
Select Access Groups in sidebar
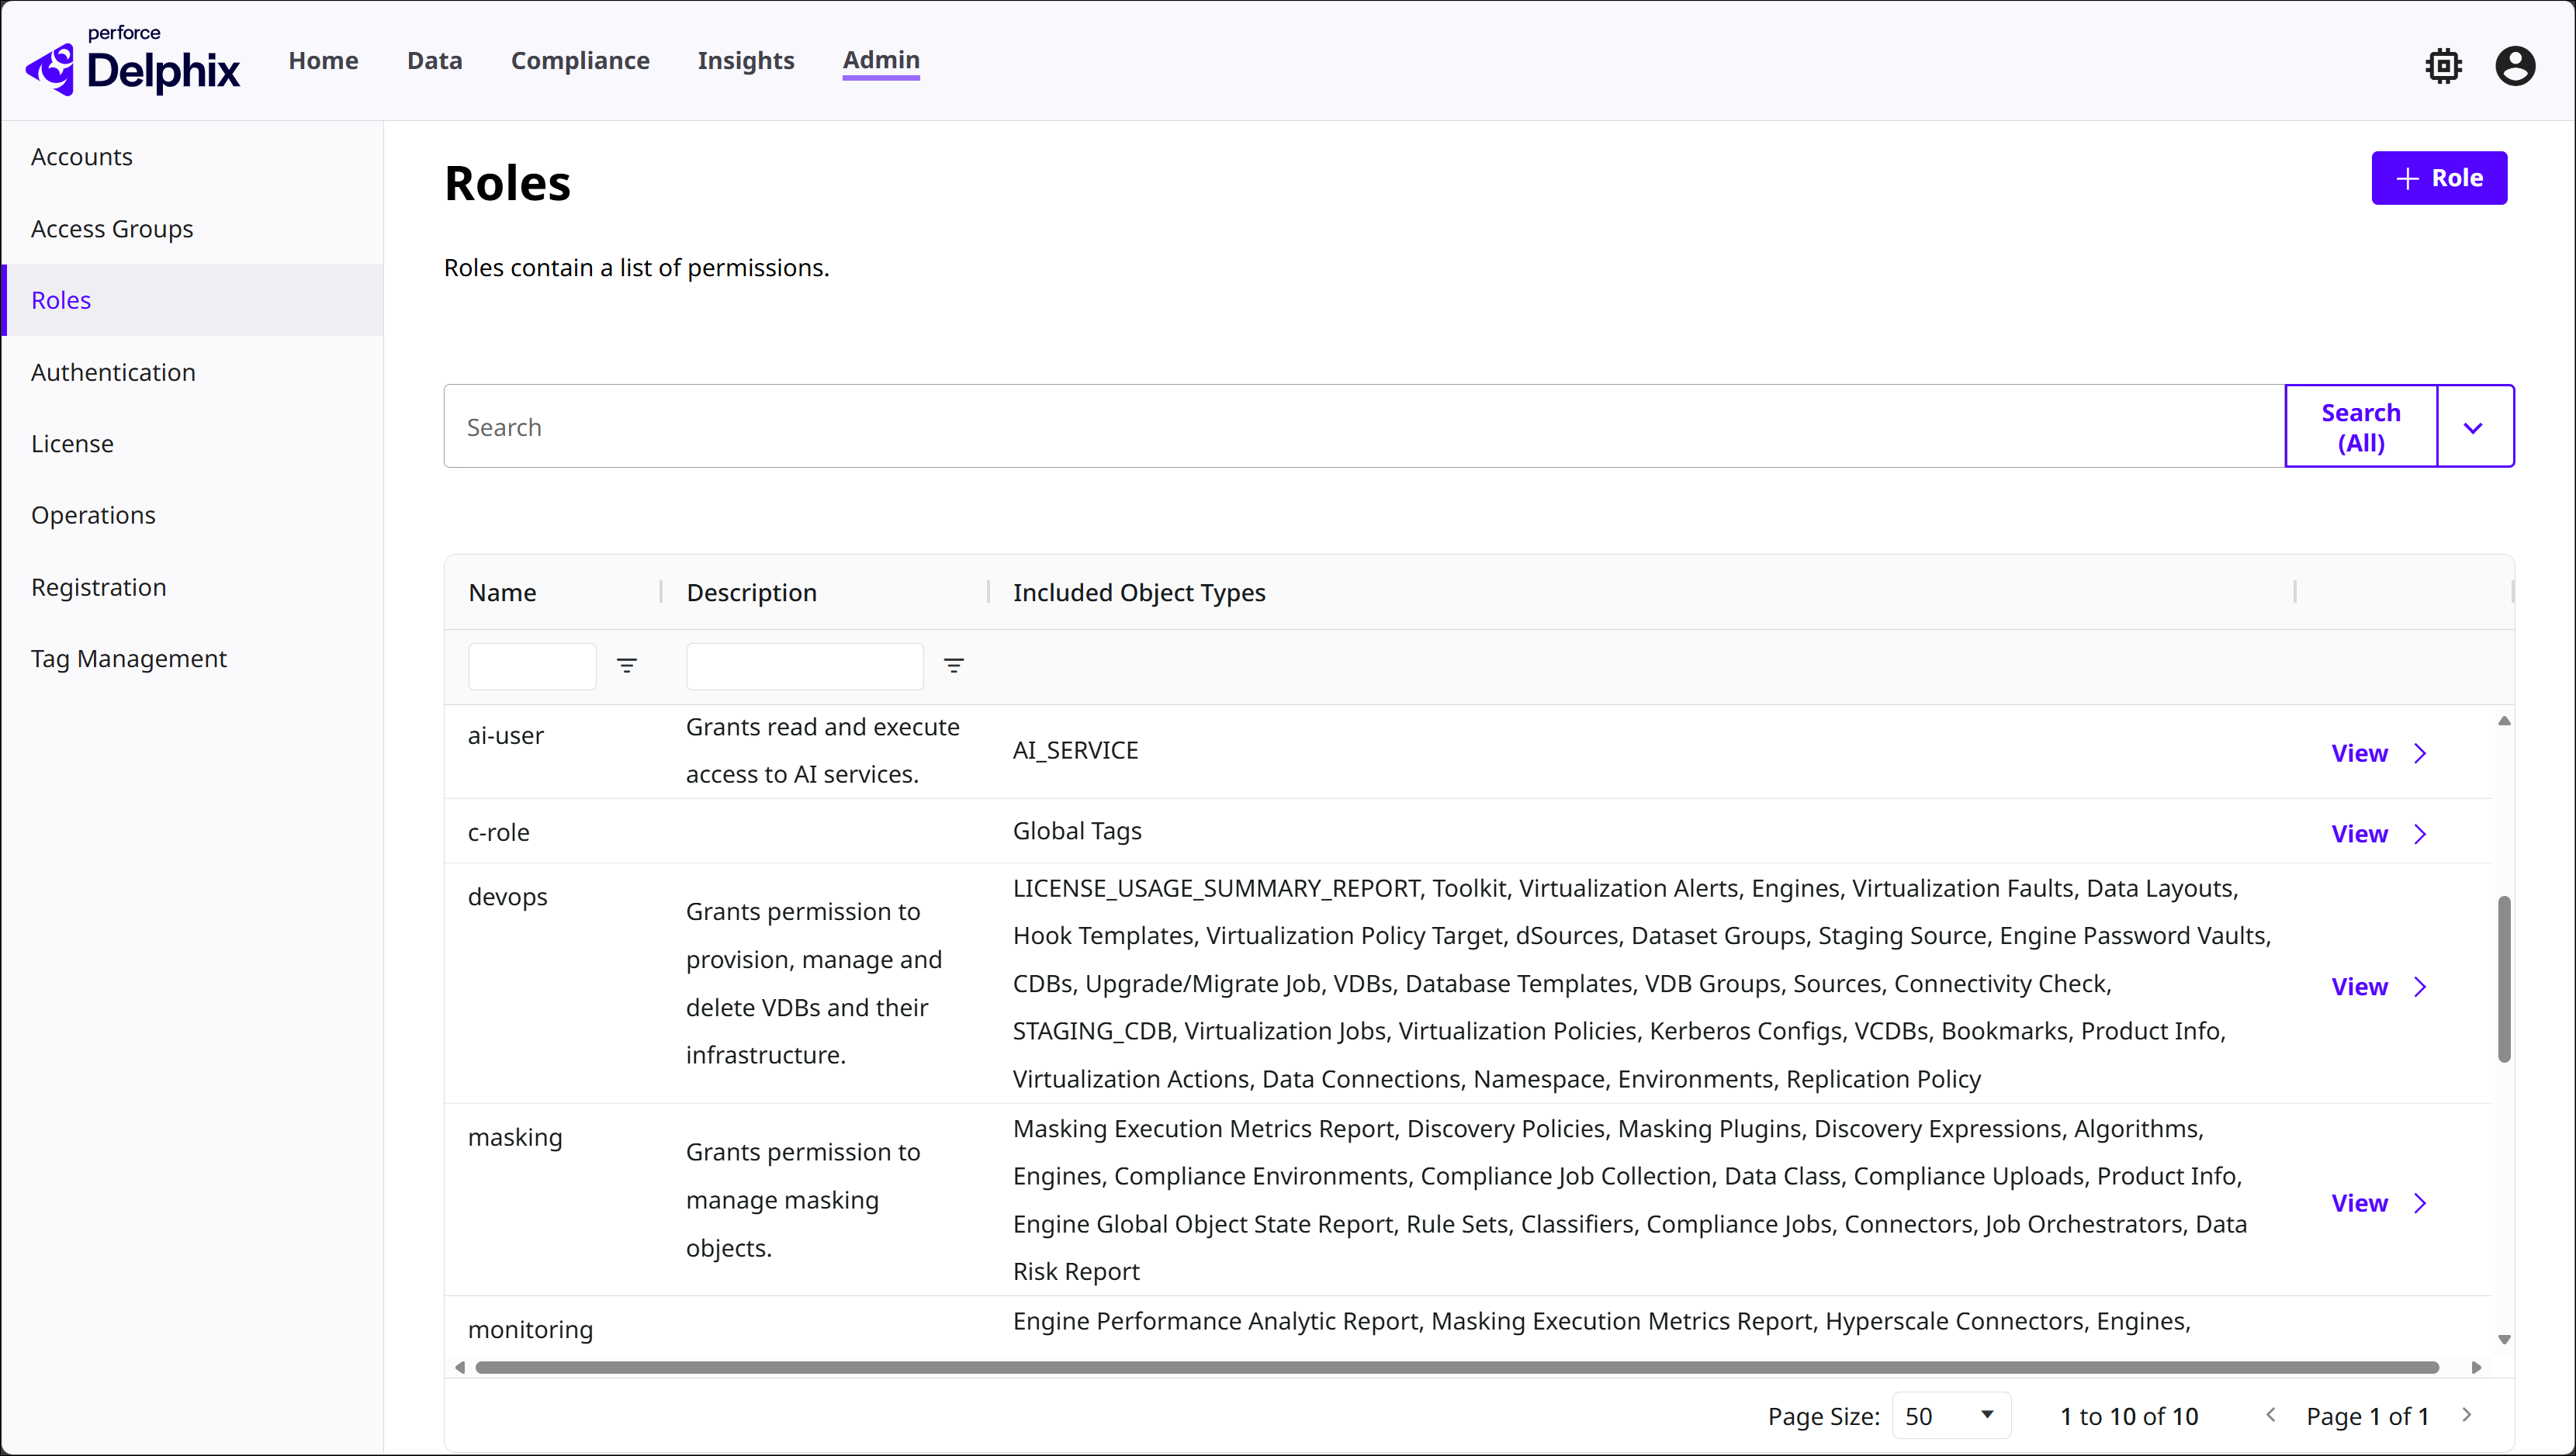(x=112, y=229)
